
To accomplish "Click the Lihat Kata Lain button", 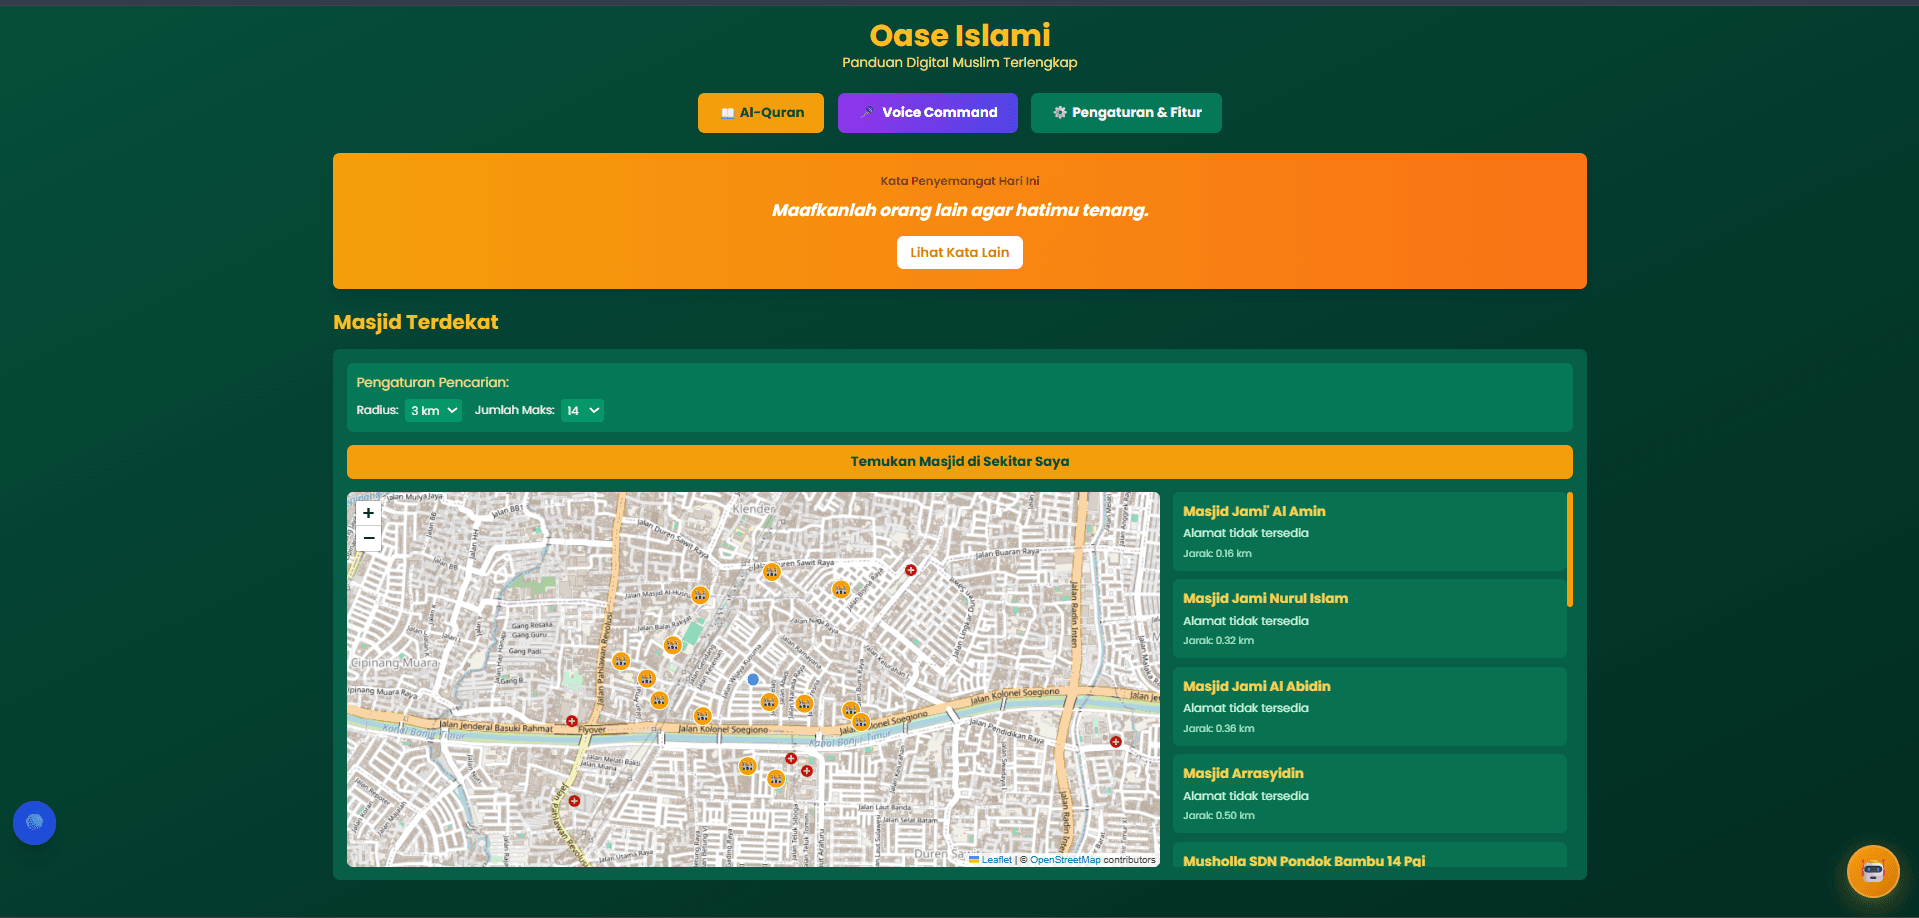I will [959, 252].
